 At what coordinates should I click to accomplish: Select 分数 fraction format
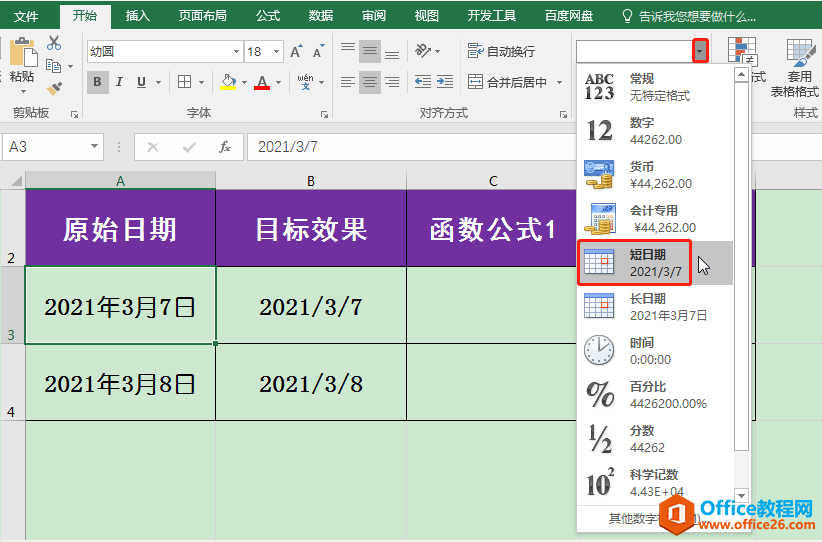pyautogui.click(x=655, y=439)
